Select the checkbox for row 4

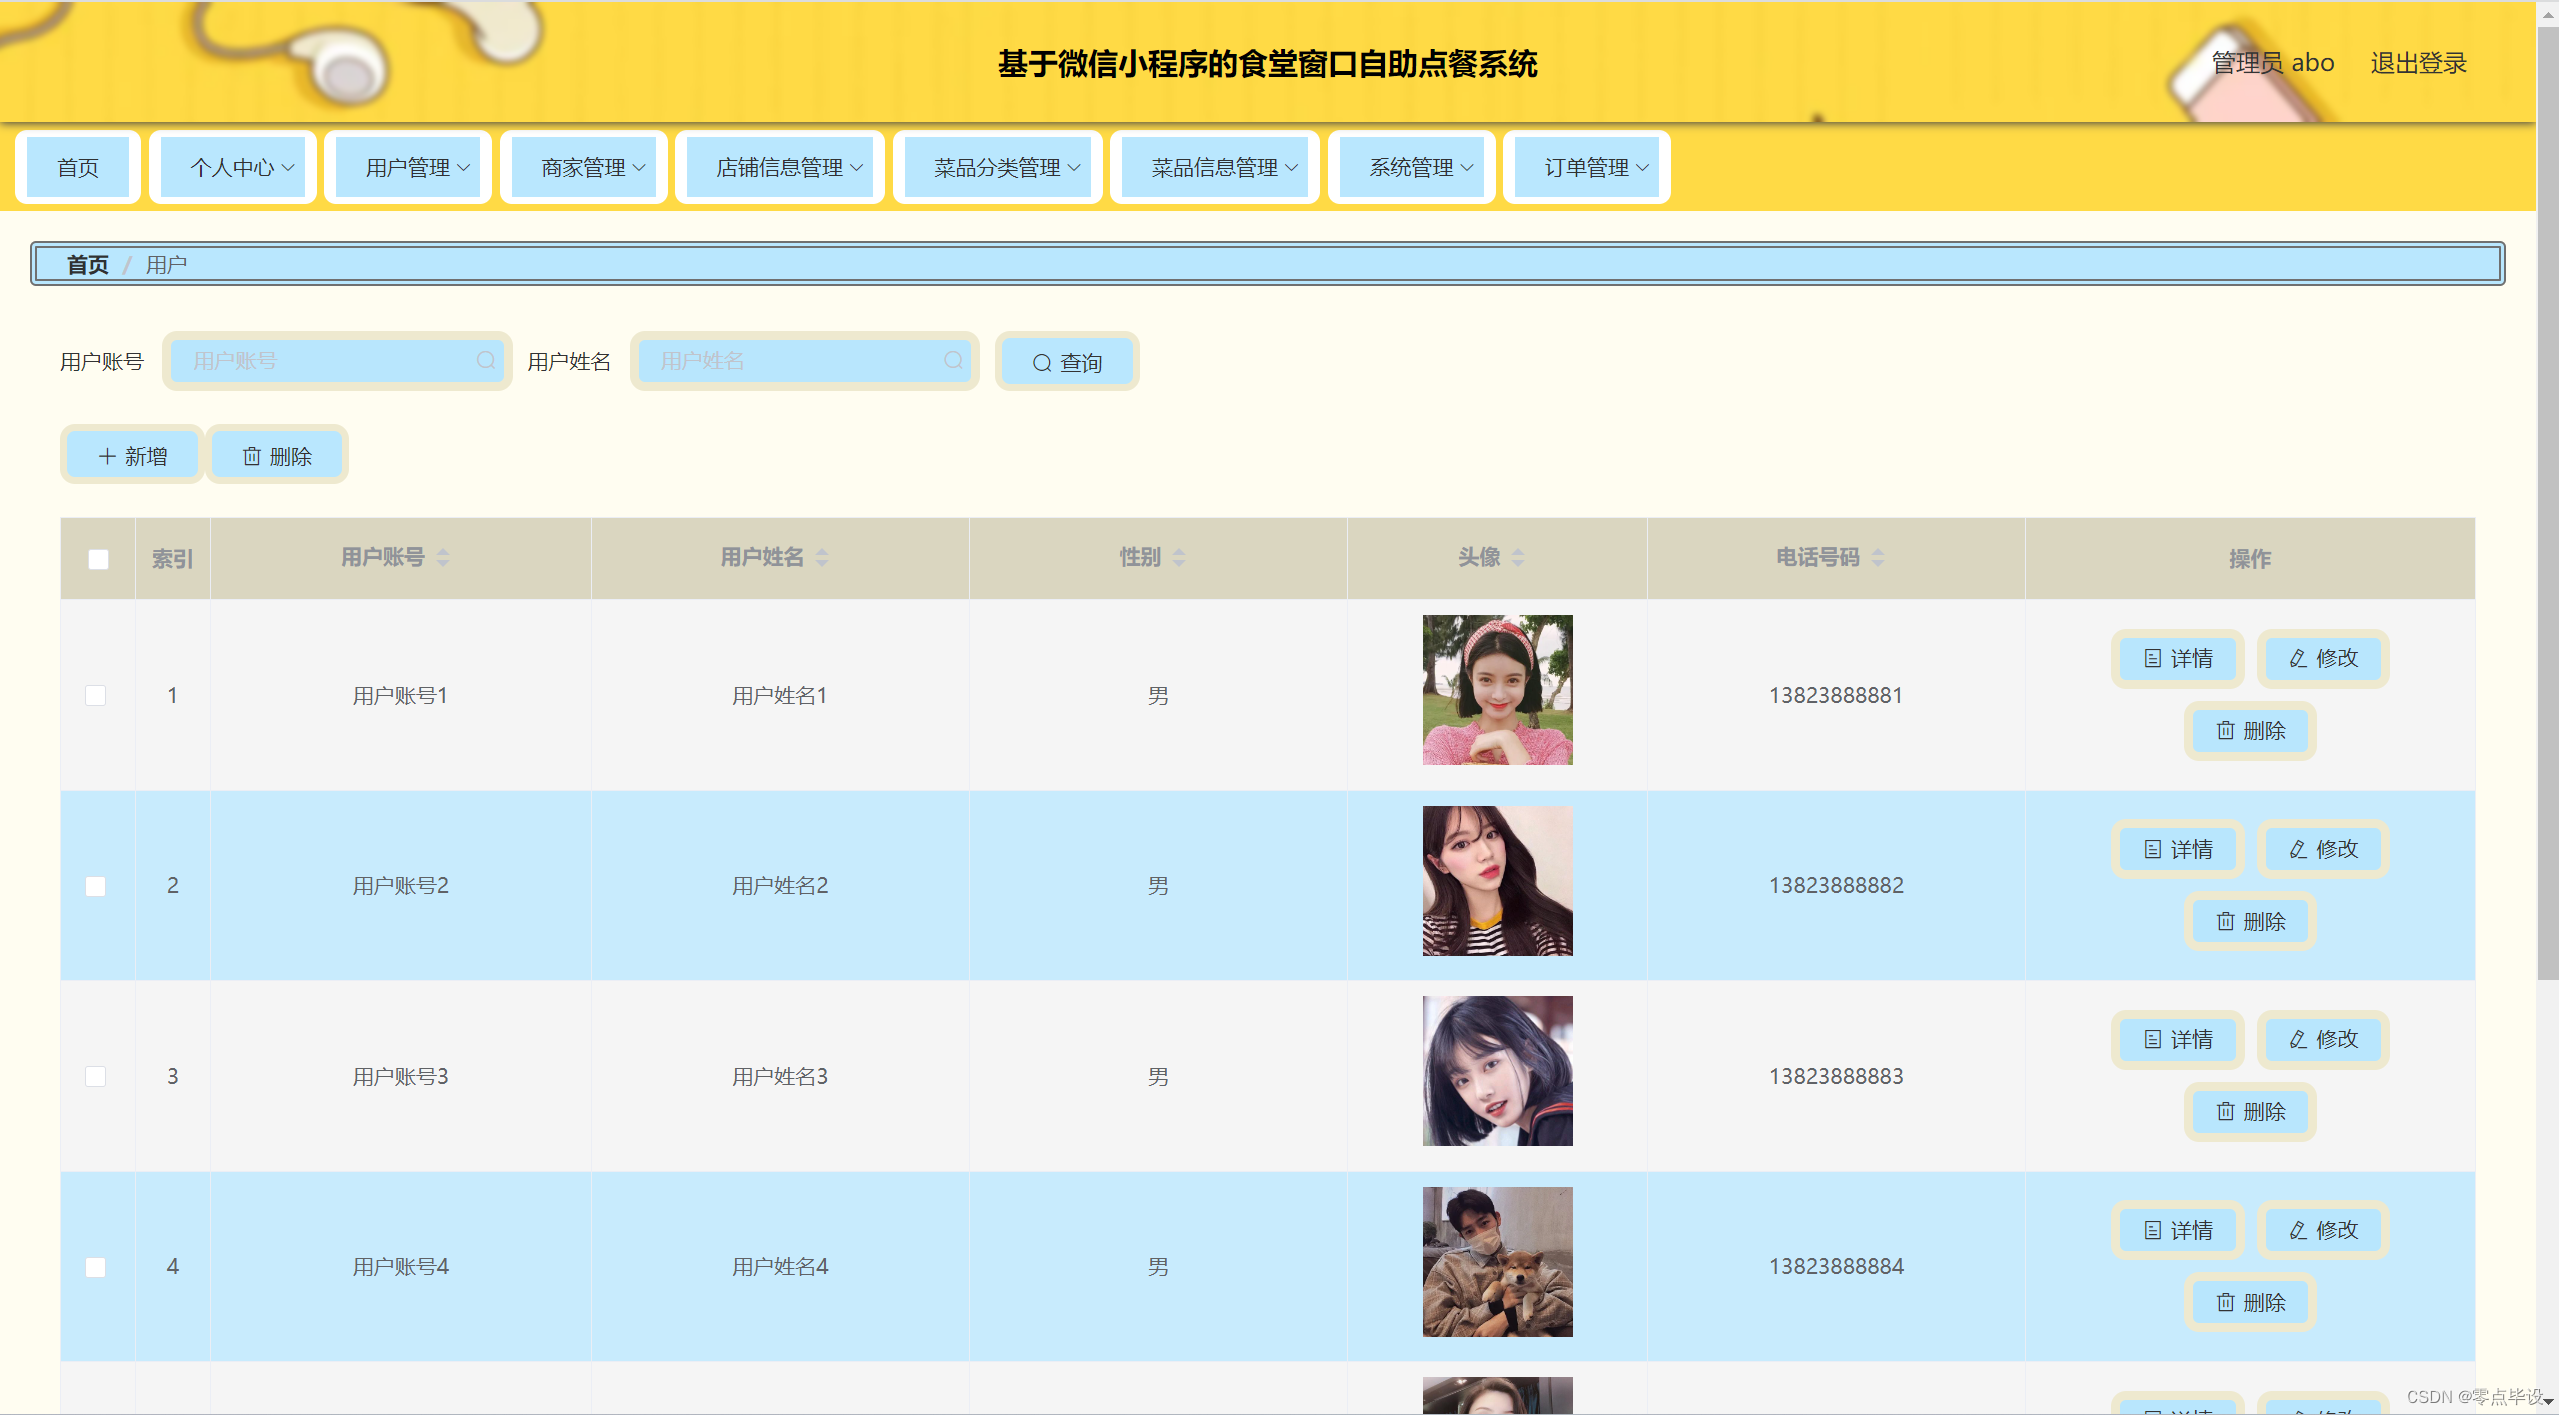pyautogui.click(x=96, y=1268)
